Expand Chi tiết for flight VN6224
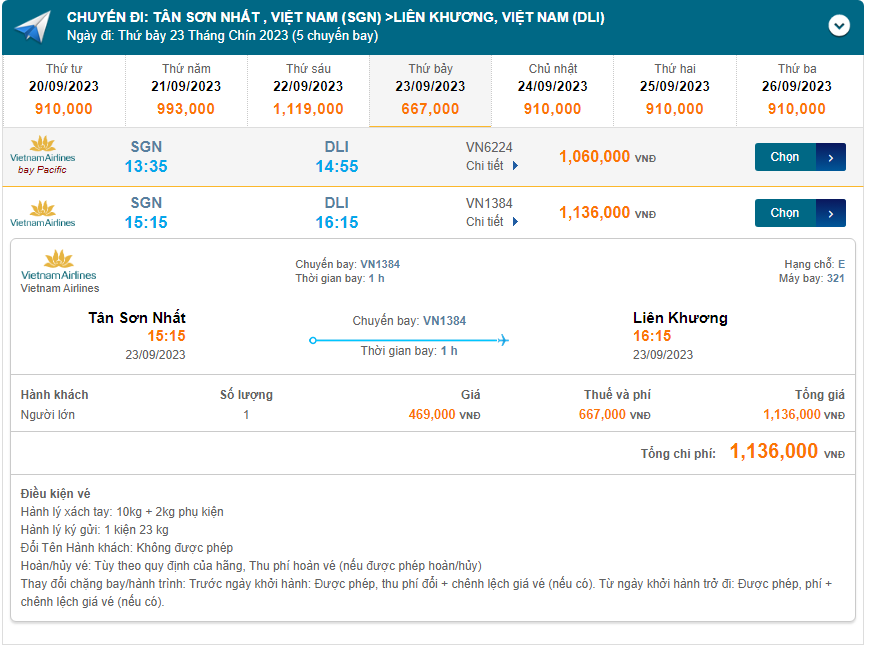871x653 pixels. [492, 166]
